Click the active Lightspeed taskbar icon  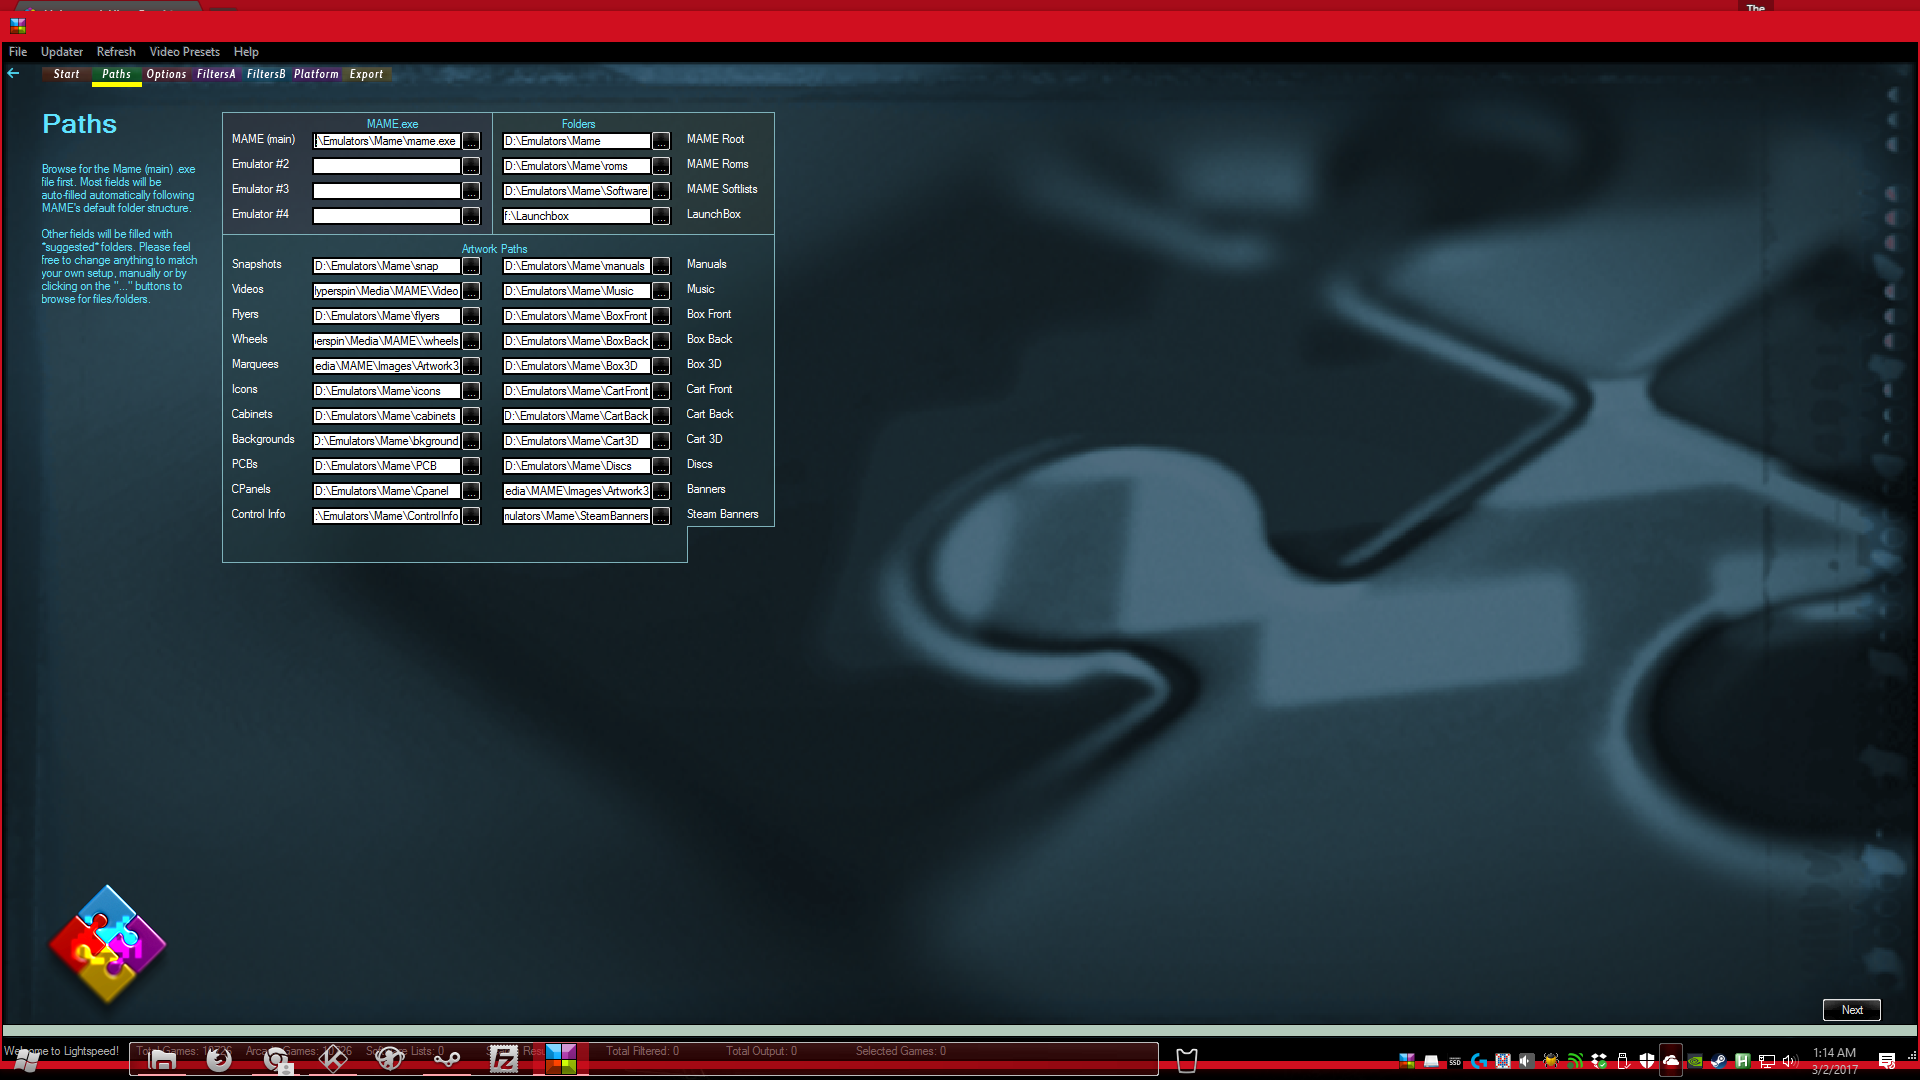coord(561,1060)
